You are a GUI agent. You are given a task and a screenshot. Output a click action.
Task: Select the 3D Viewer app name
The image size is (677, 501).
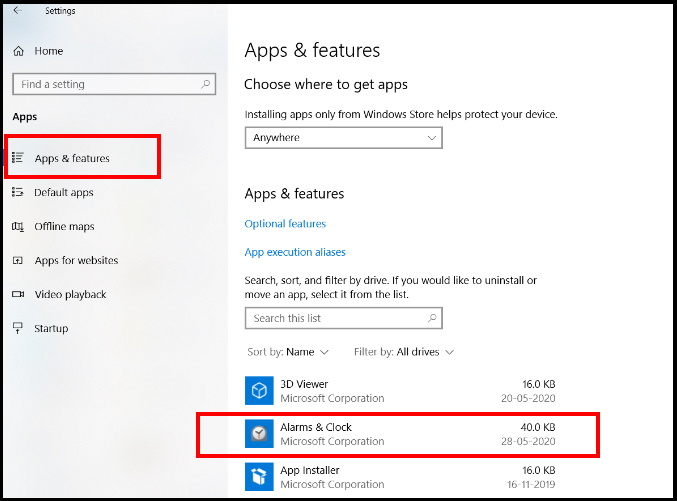(x=304, y=384)
